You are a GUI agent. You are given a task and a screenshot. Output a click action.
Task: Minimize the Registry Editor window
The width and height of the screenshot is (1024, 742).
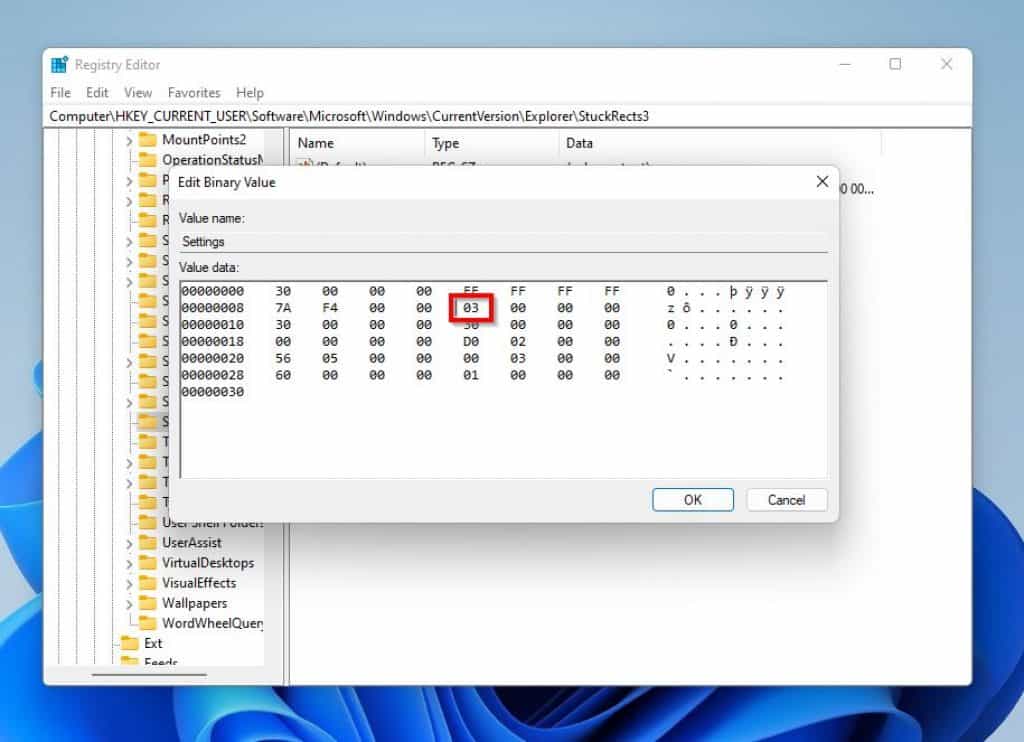tap(845, 64)
